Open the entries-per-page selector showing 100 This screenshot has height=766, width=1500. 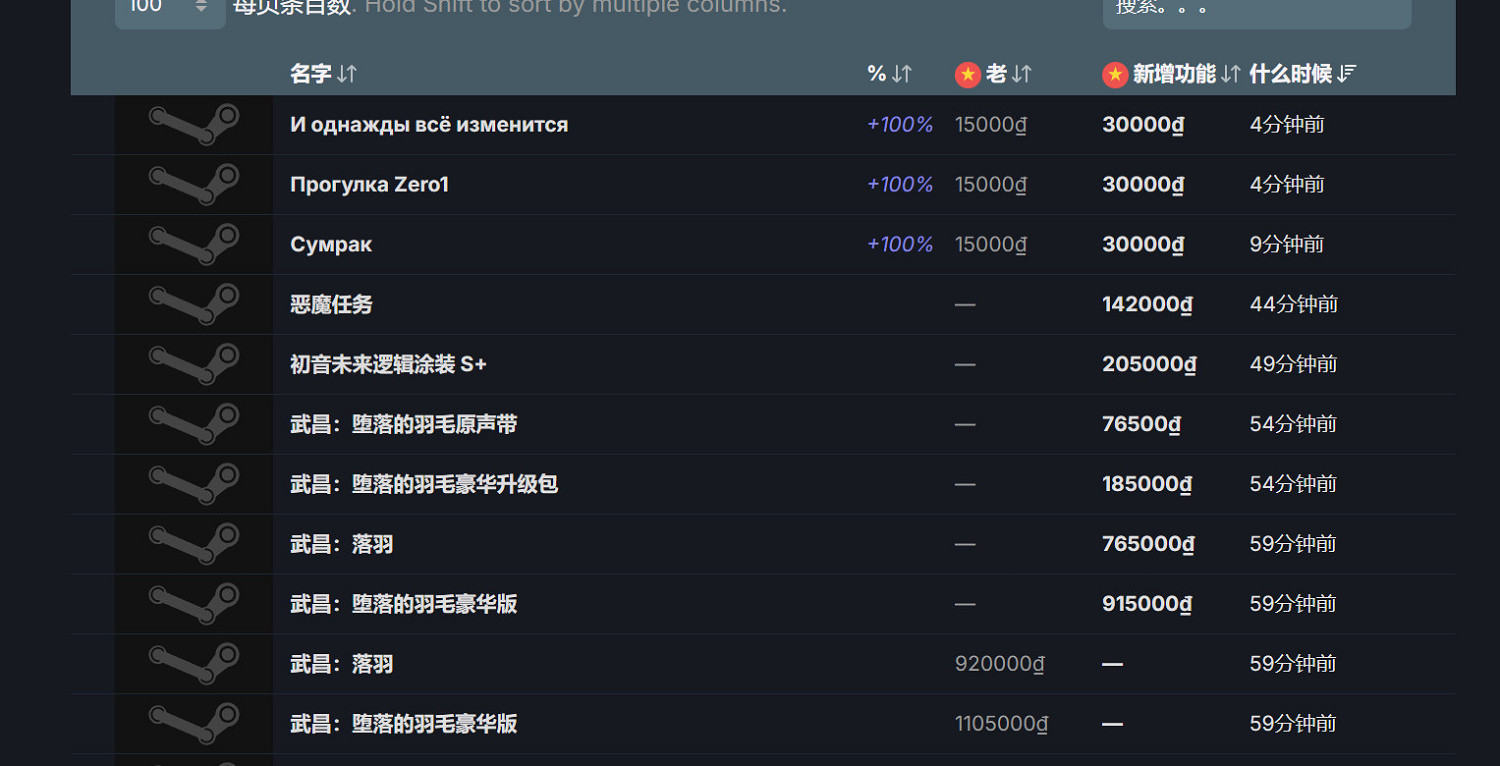point(170,8)
